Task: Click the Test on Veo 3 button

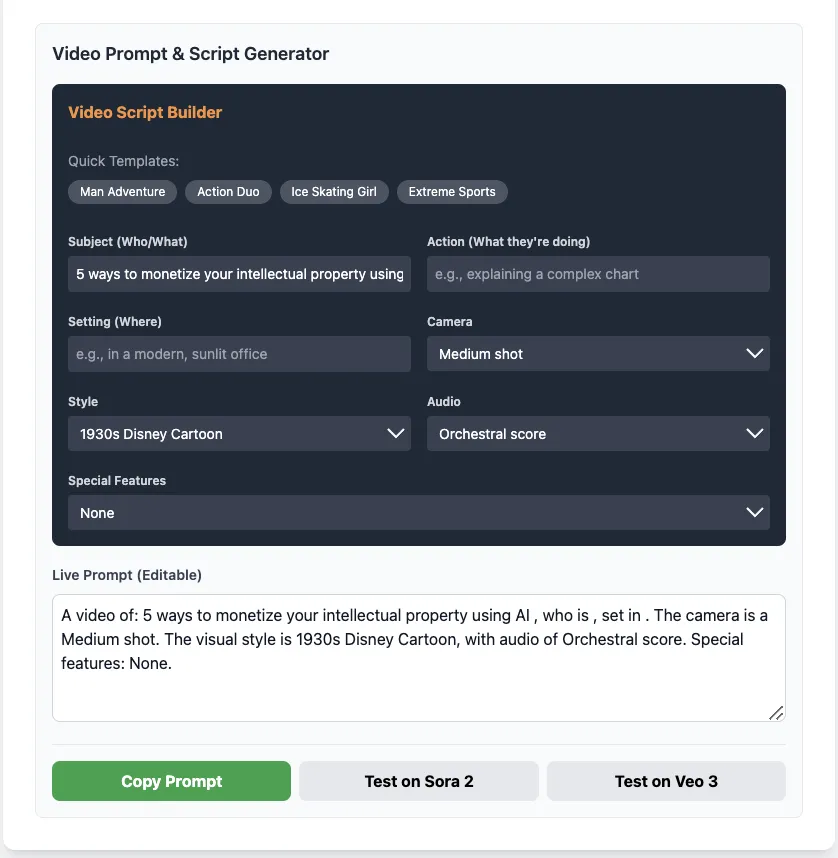Action: (x=666, y=781)
